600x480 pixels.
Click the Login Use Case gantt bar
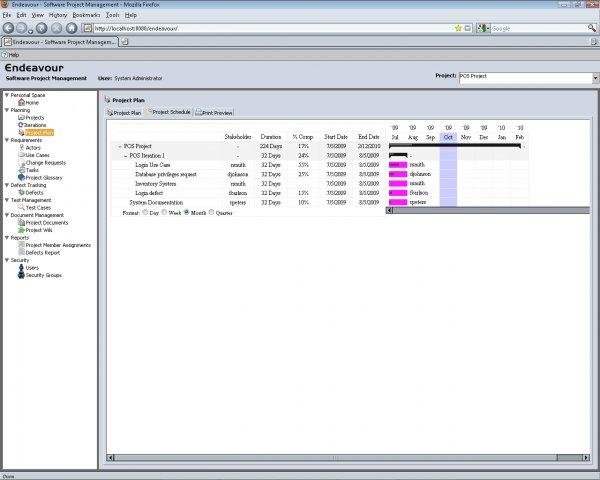point(397,164)
